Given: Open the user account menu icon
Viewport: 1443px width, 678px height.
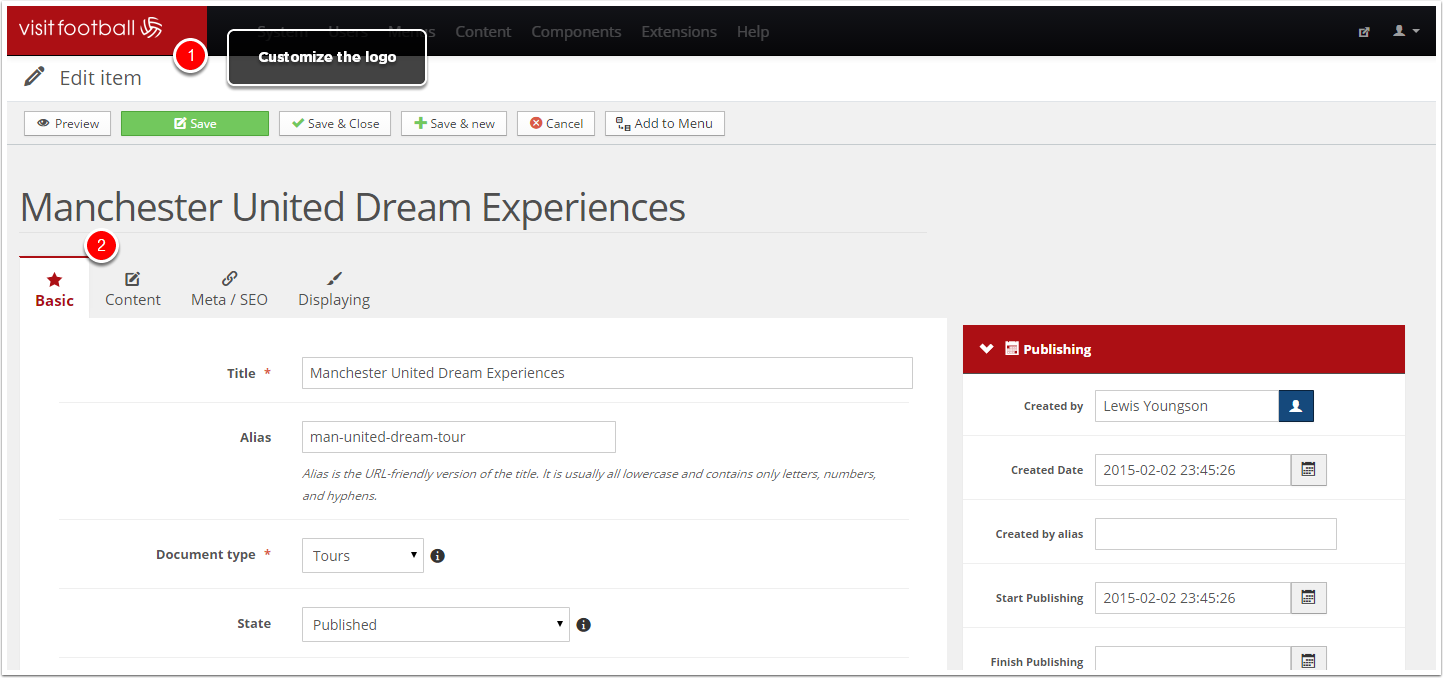Looking at the screenshot, I should [x=1406, y=31].
